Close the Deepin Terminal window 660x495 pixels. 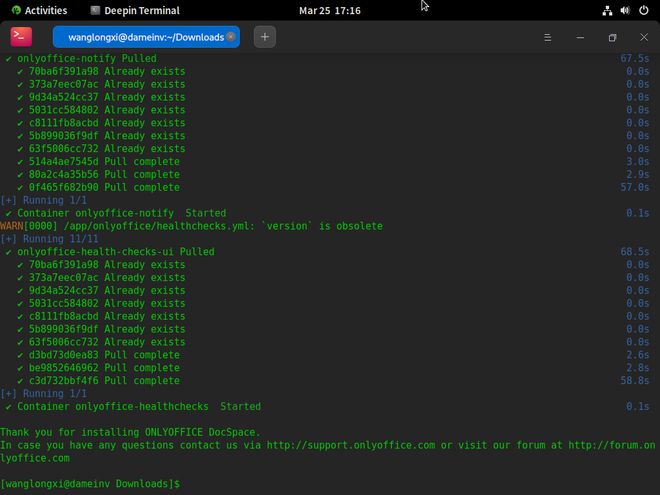[643, 37]
